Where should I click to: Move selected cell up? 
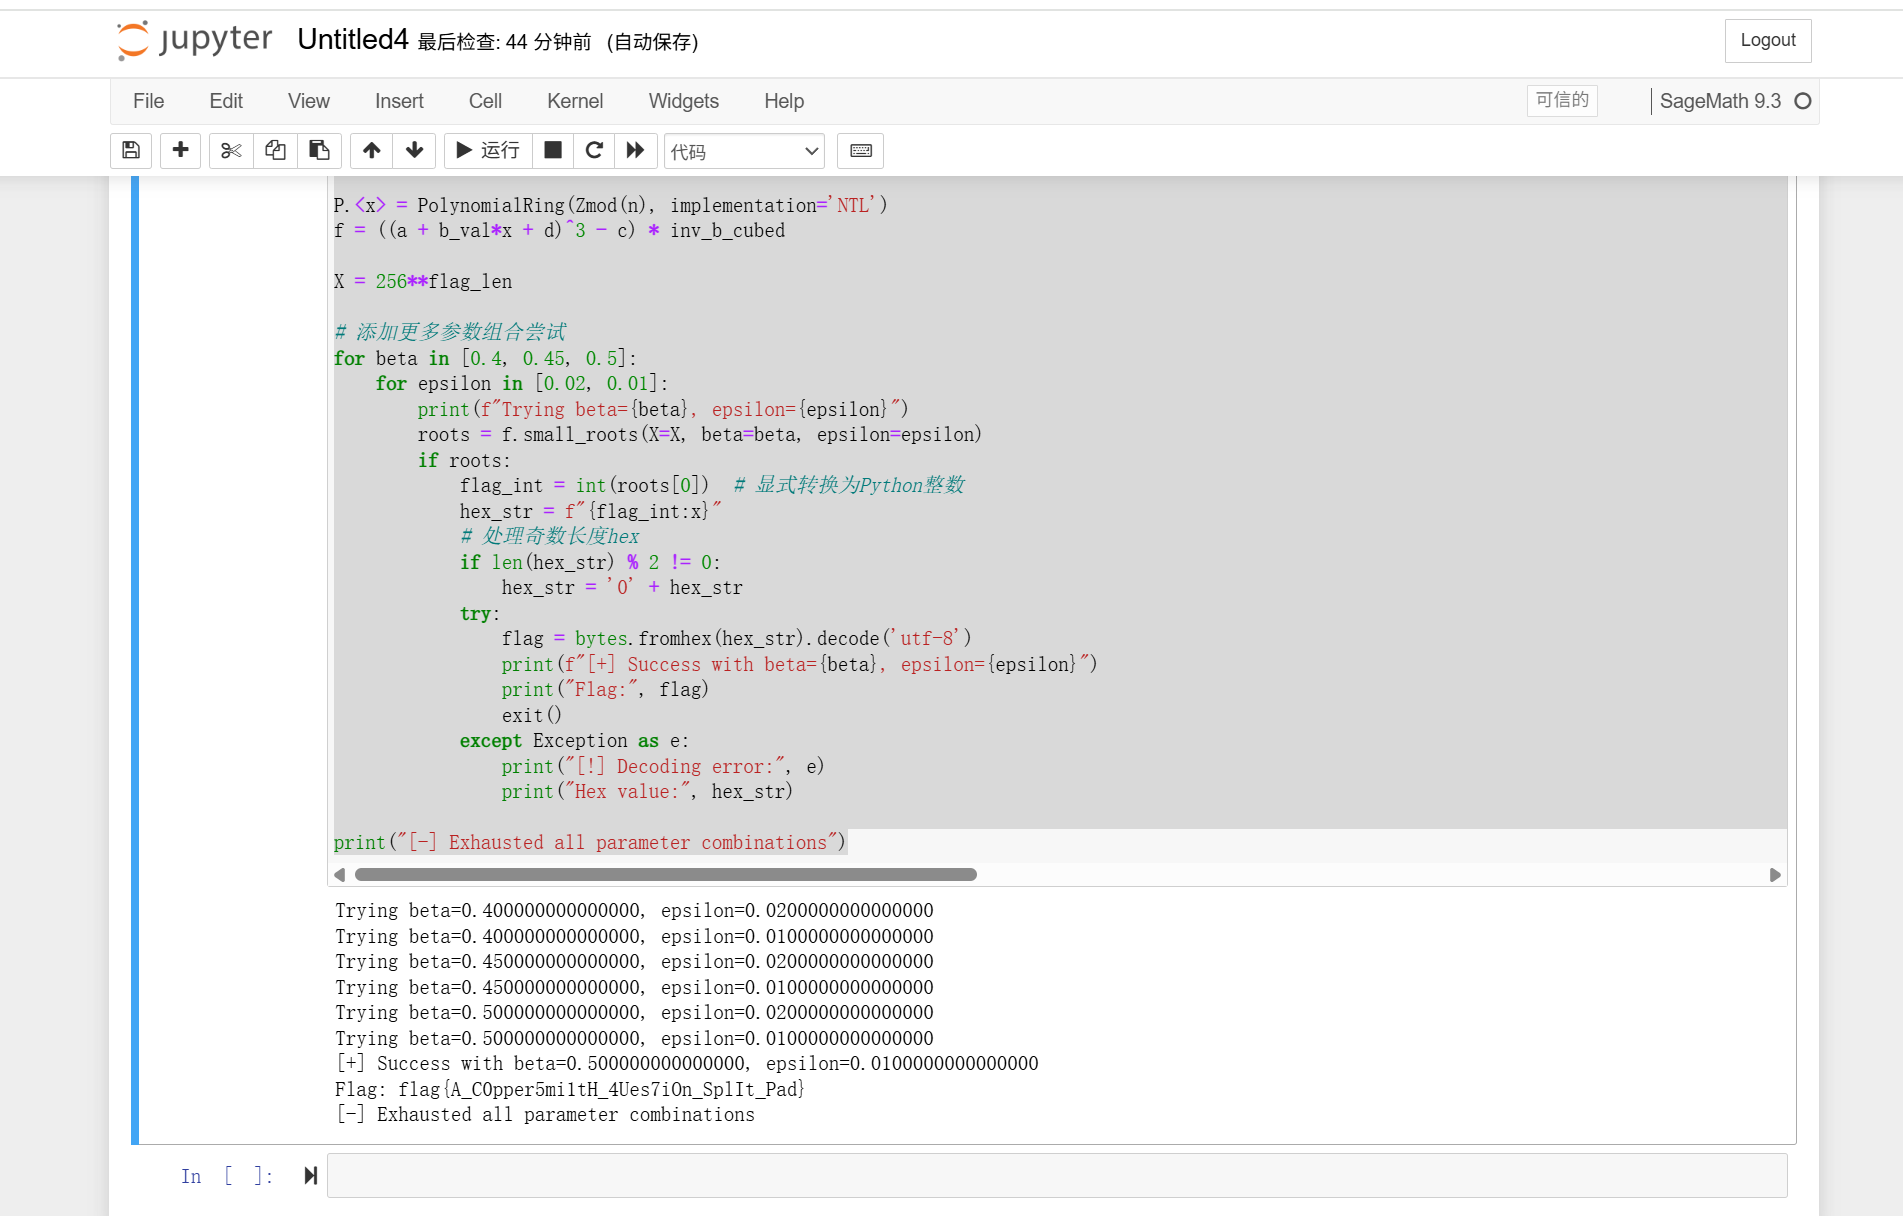(372, 150)
